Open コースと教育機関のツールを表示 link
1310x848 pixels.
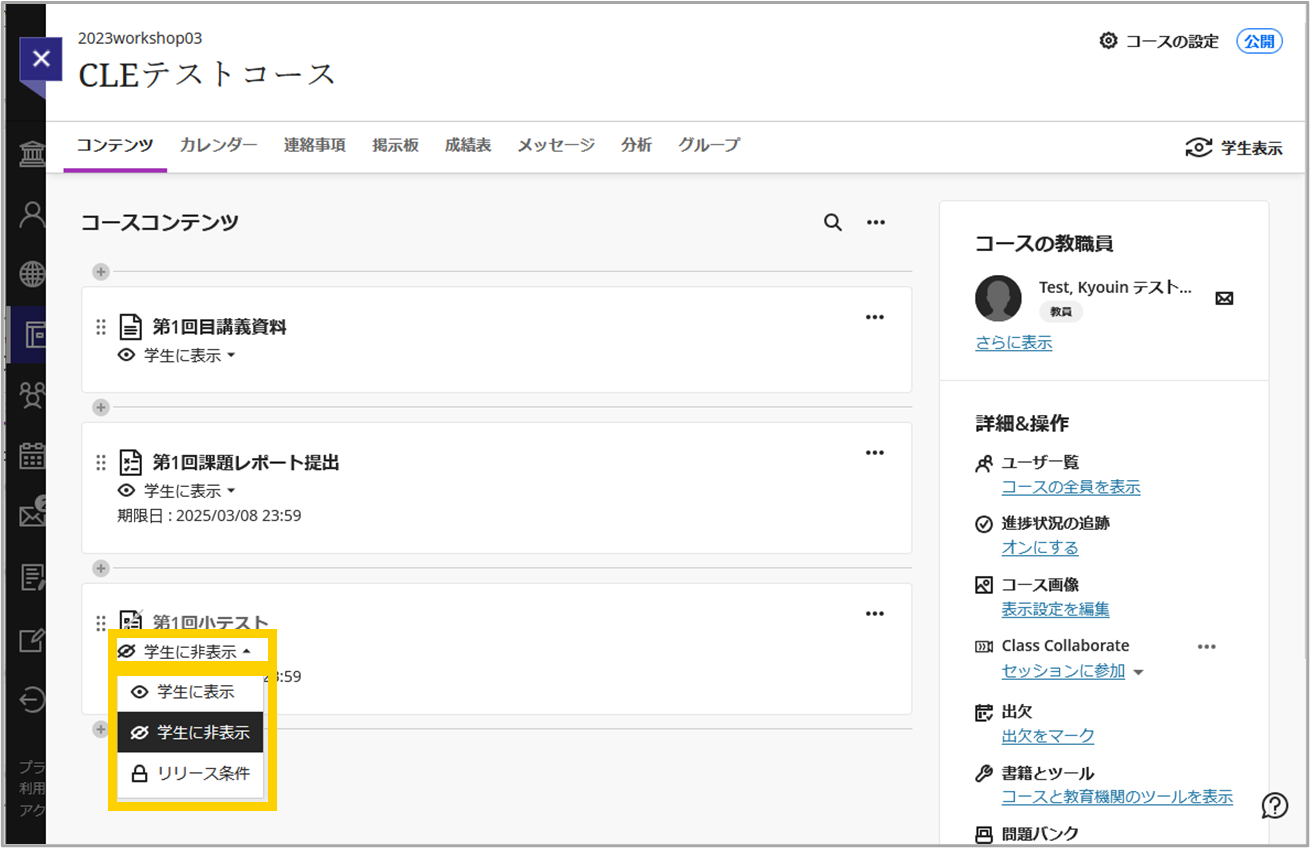pos(1117,797)
